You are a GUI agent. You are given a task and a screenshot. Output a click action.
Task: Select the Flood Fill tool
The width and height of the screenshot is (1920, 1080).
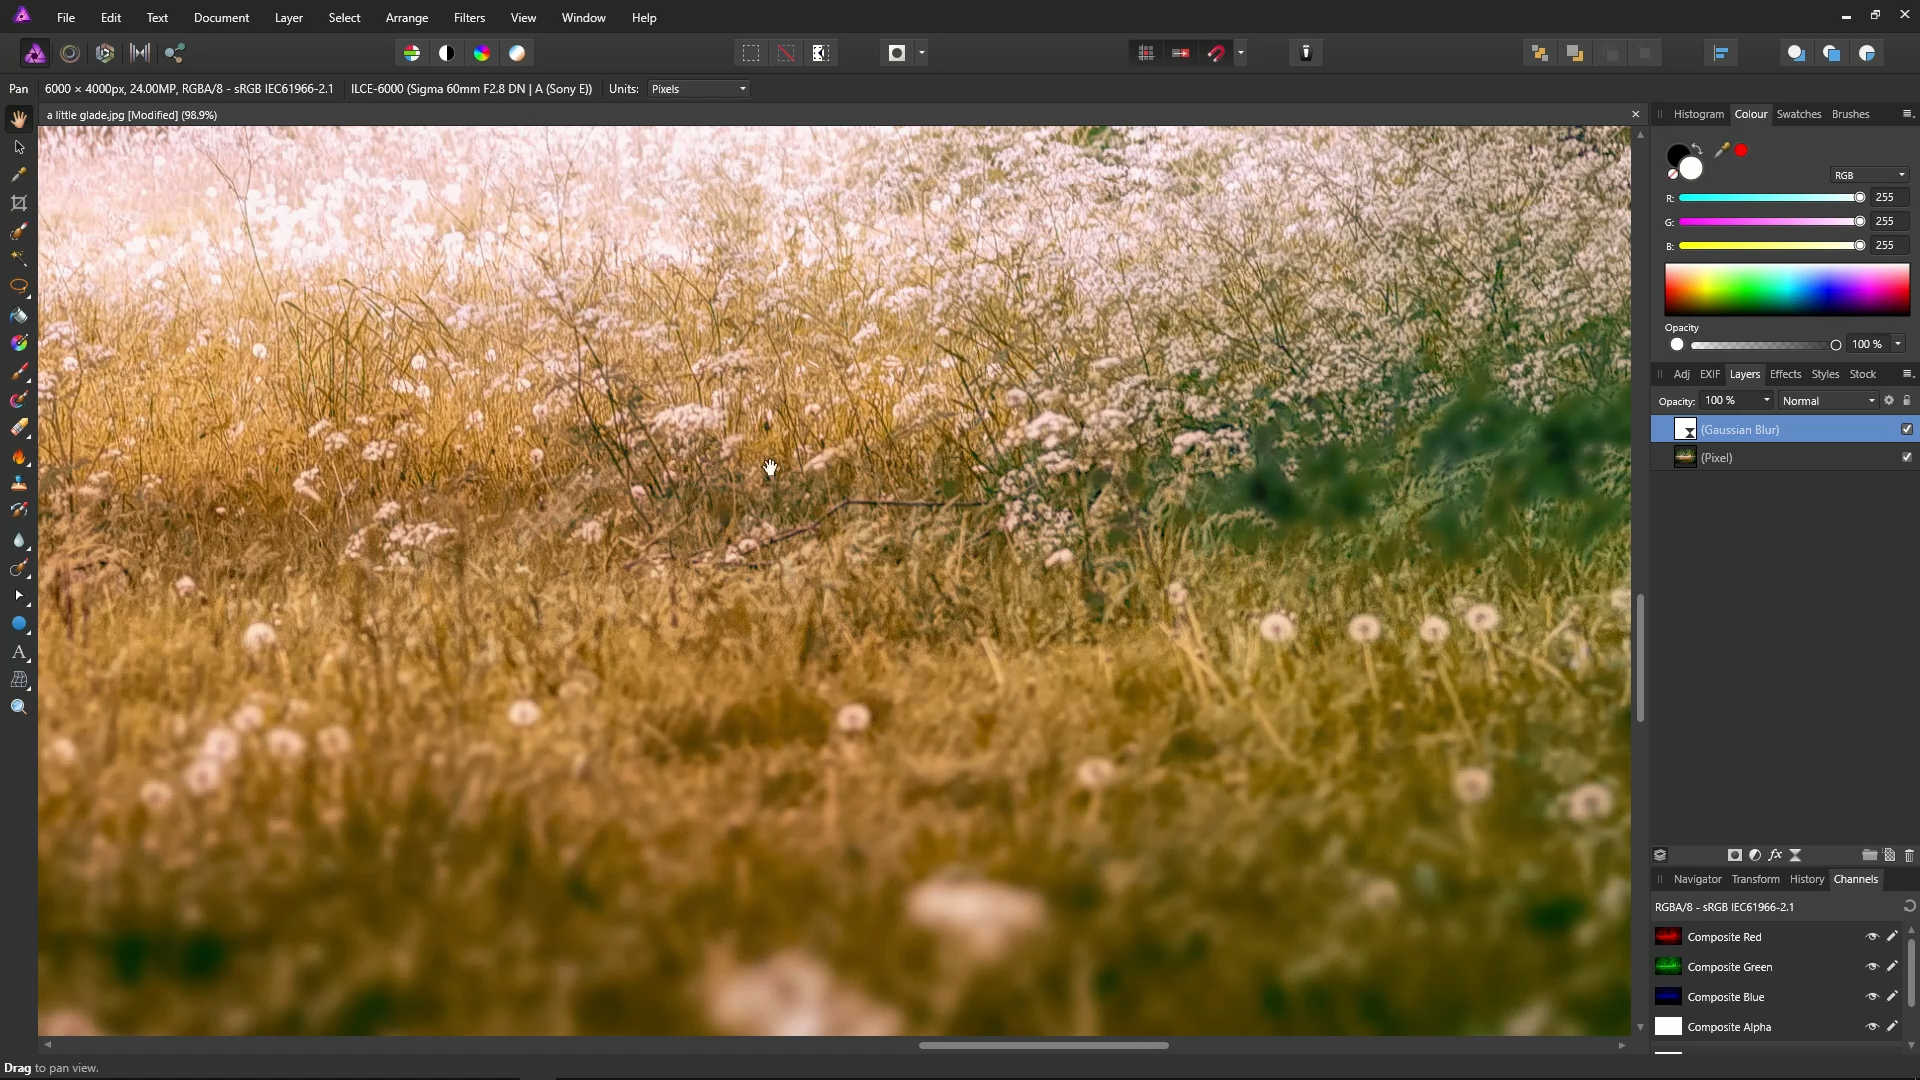(18, 315)
